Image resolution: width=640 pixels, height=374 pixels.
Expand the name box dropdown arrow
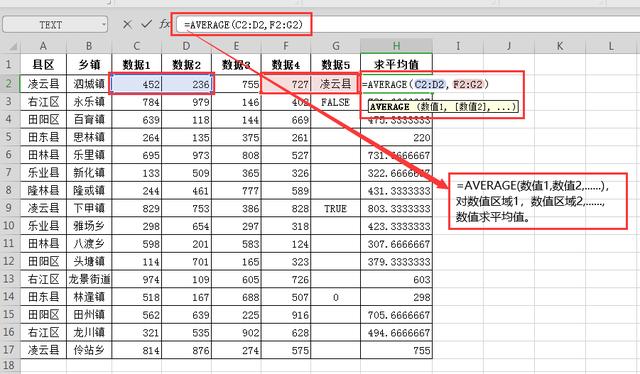[103, 25]
